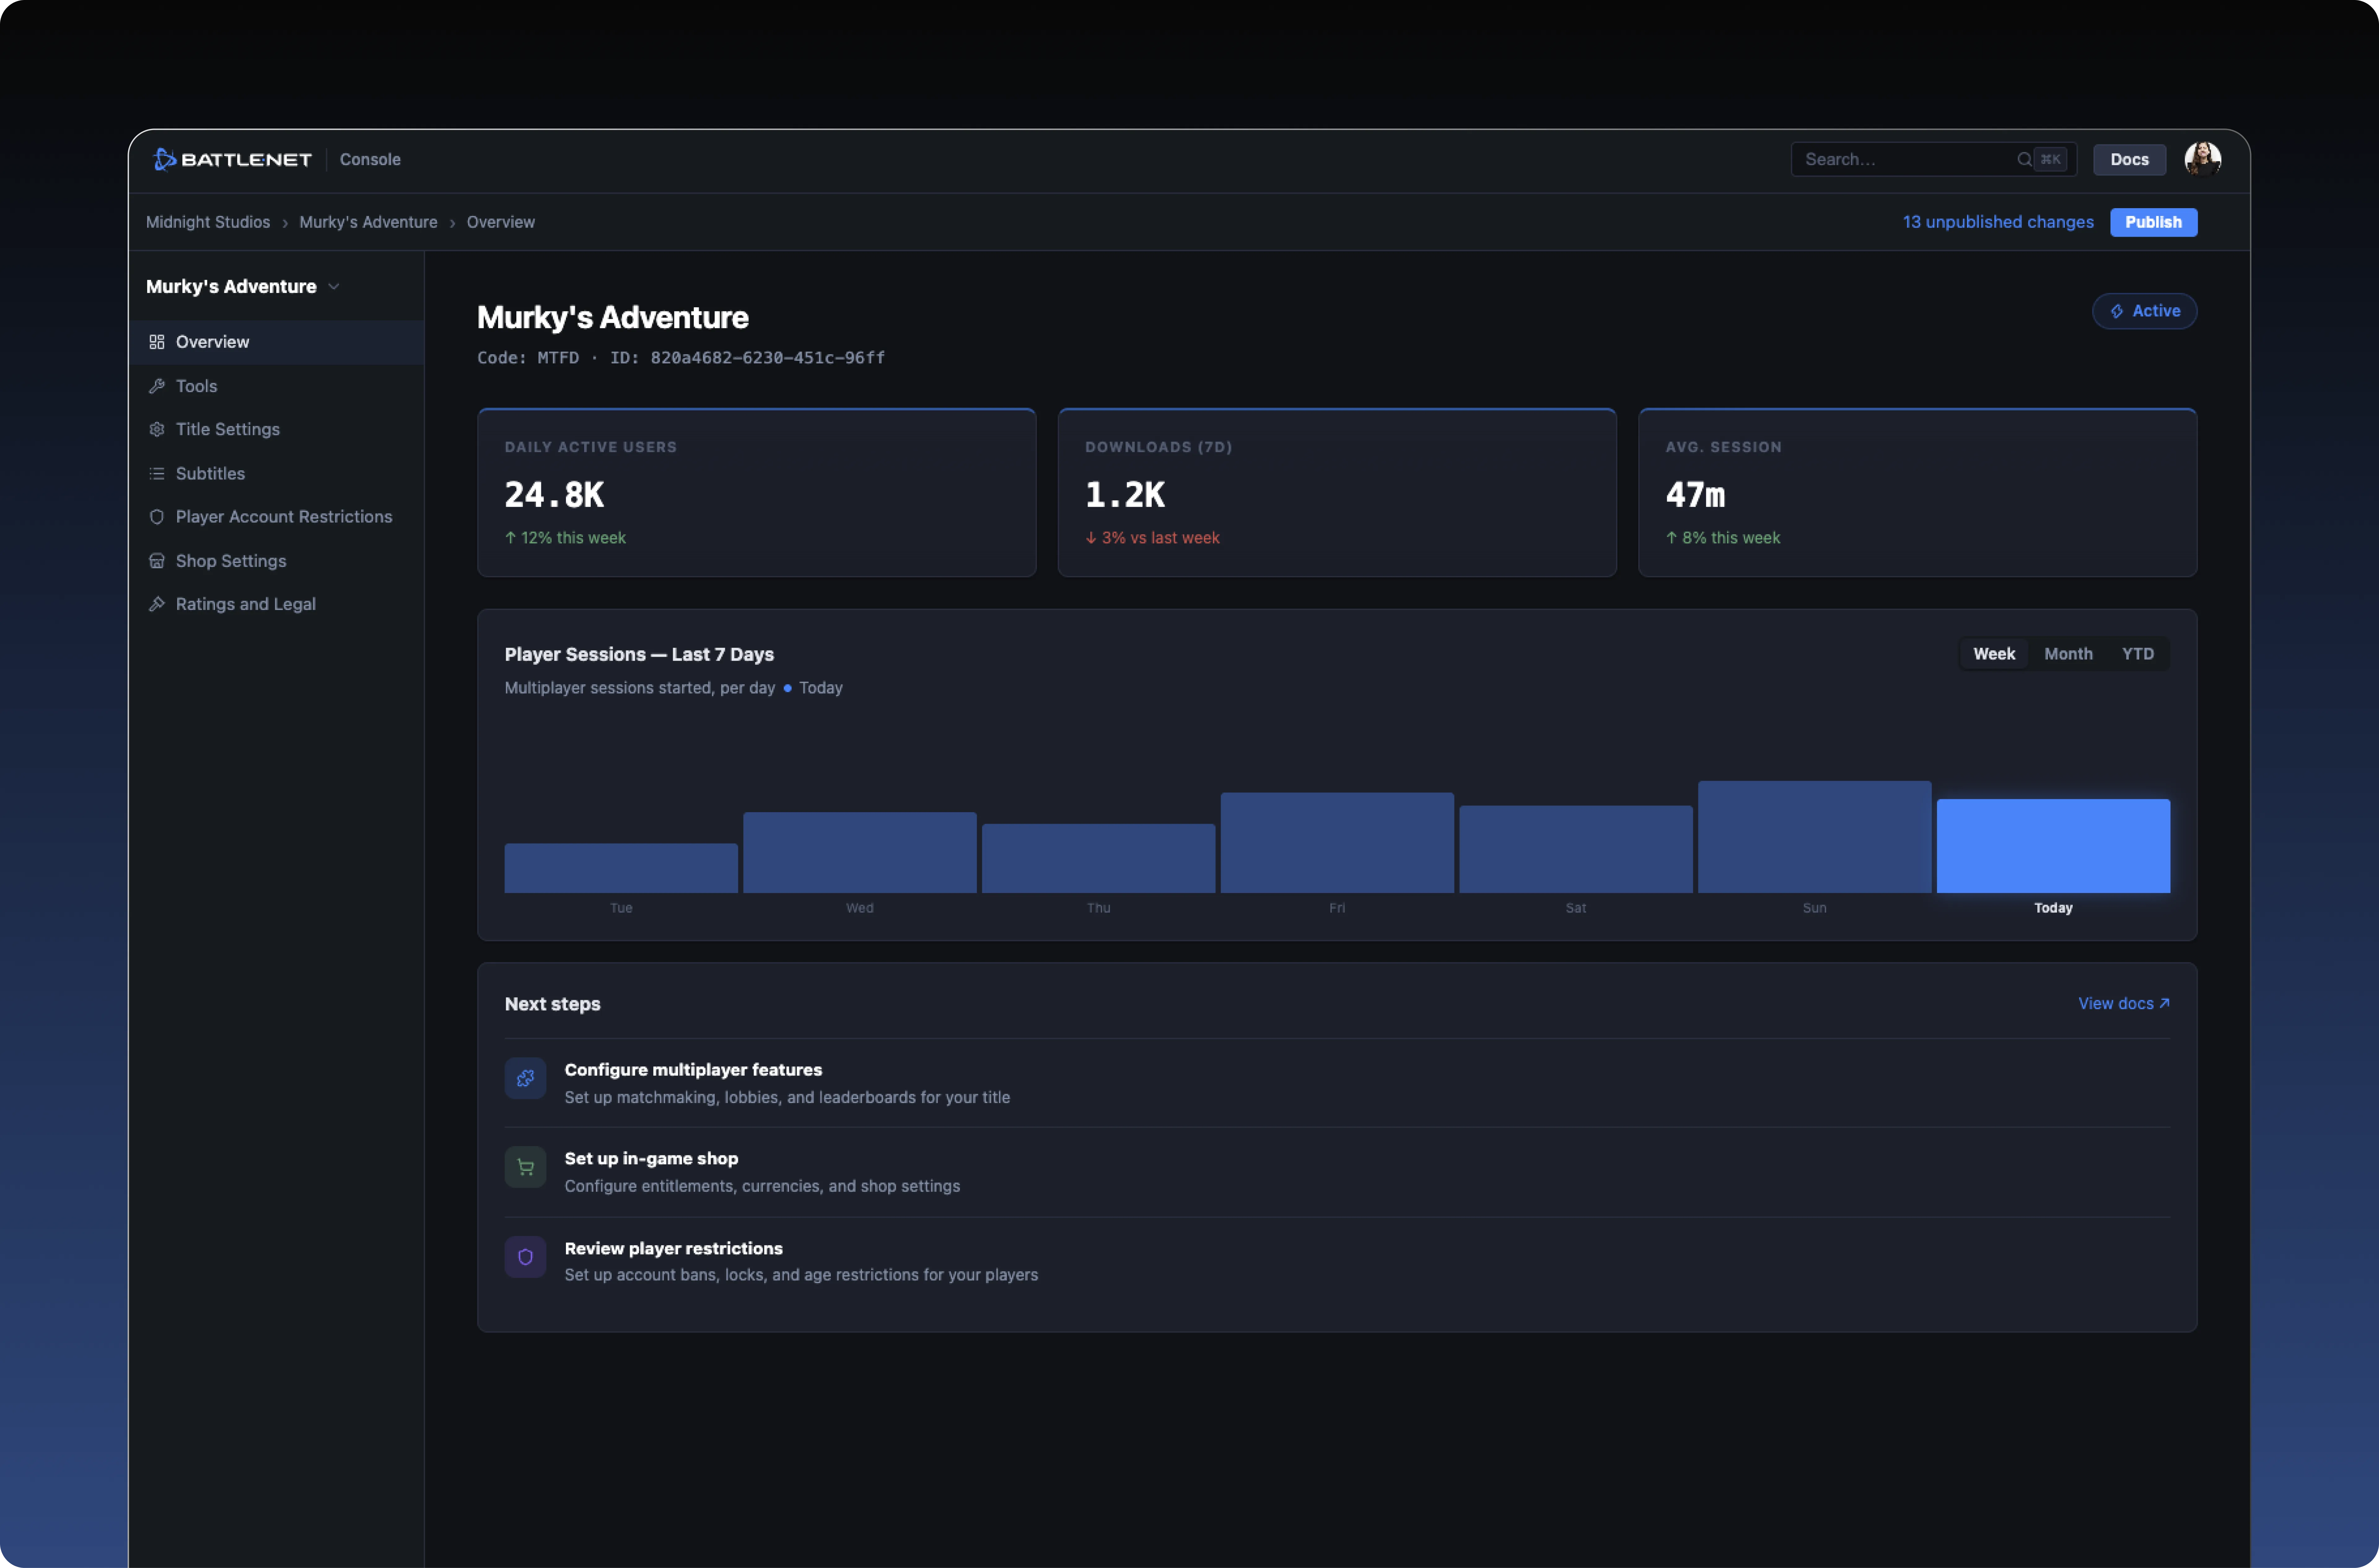Screen dimensions: 2379x1568
Task: Expand the Murky's Adventure title switcher chevron
Action: pos(334,287)
